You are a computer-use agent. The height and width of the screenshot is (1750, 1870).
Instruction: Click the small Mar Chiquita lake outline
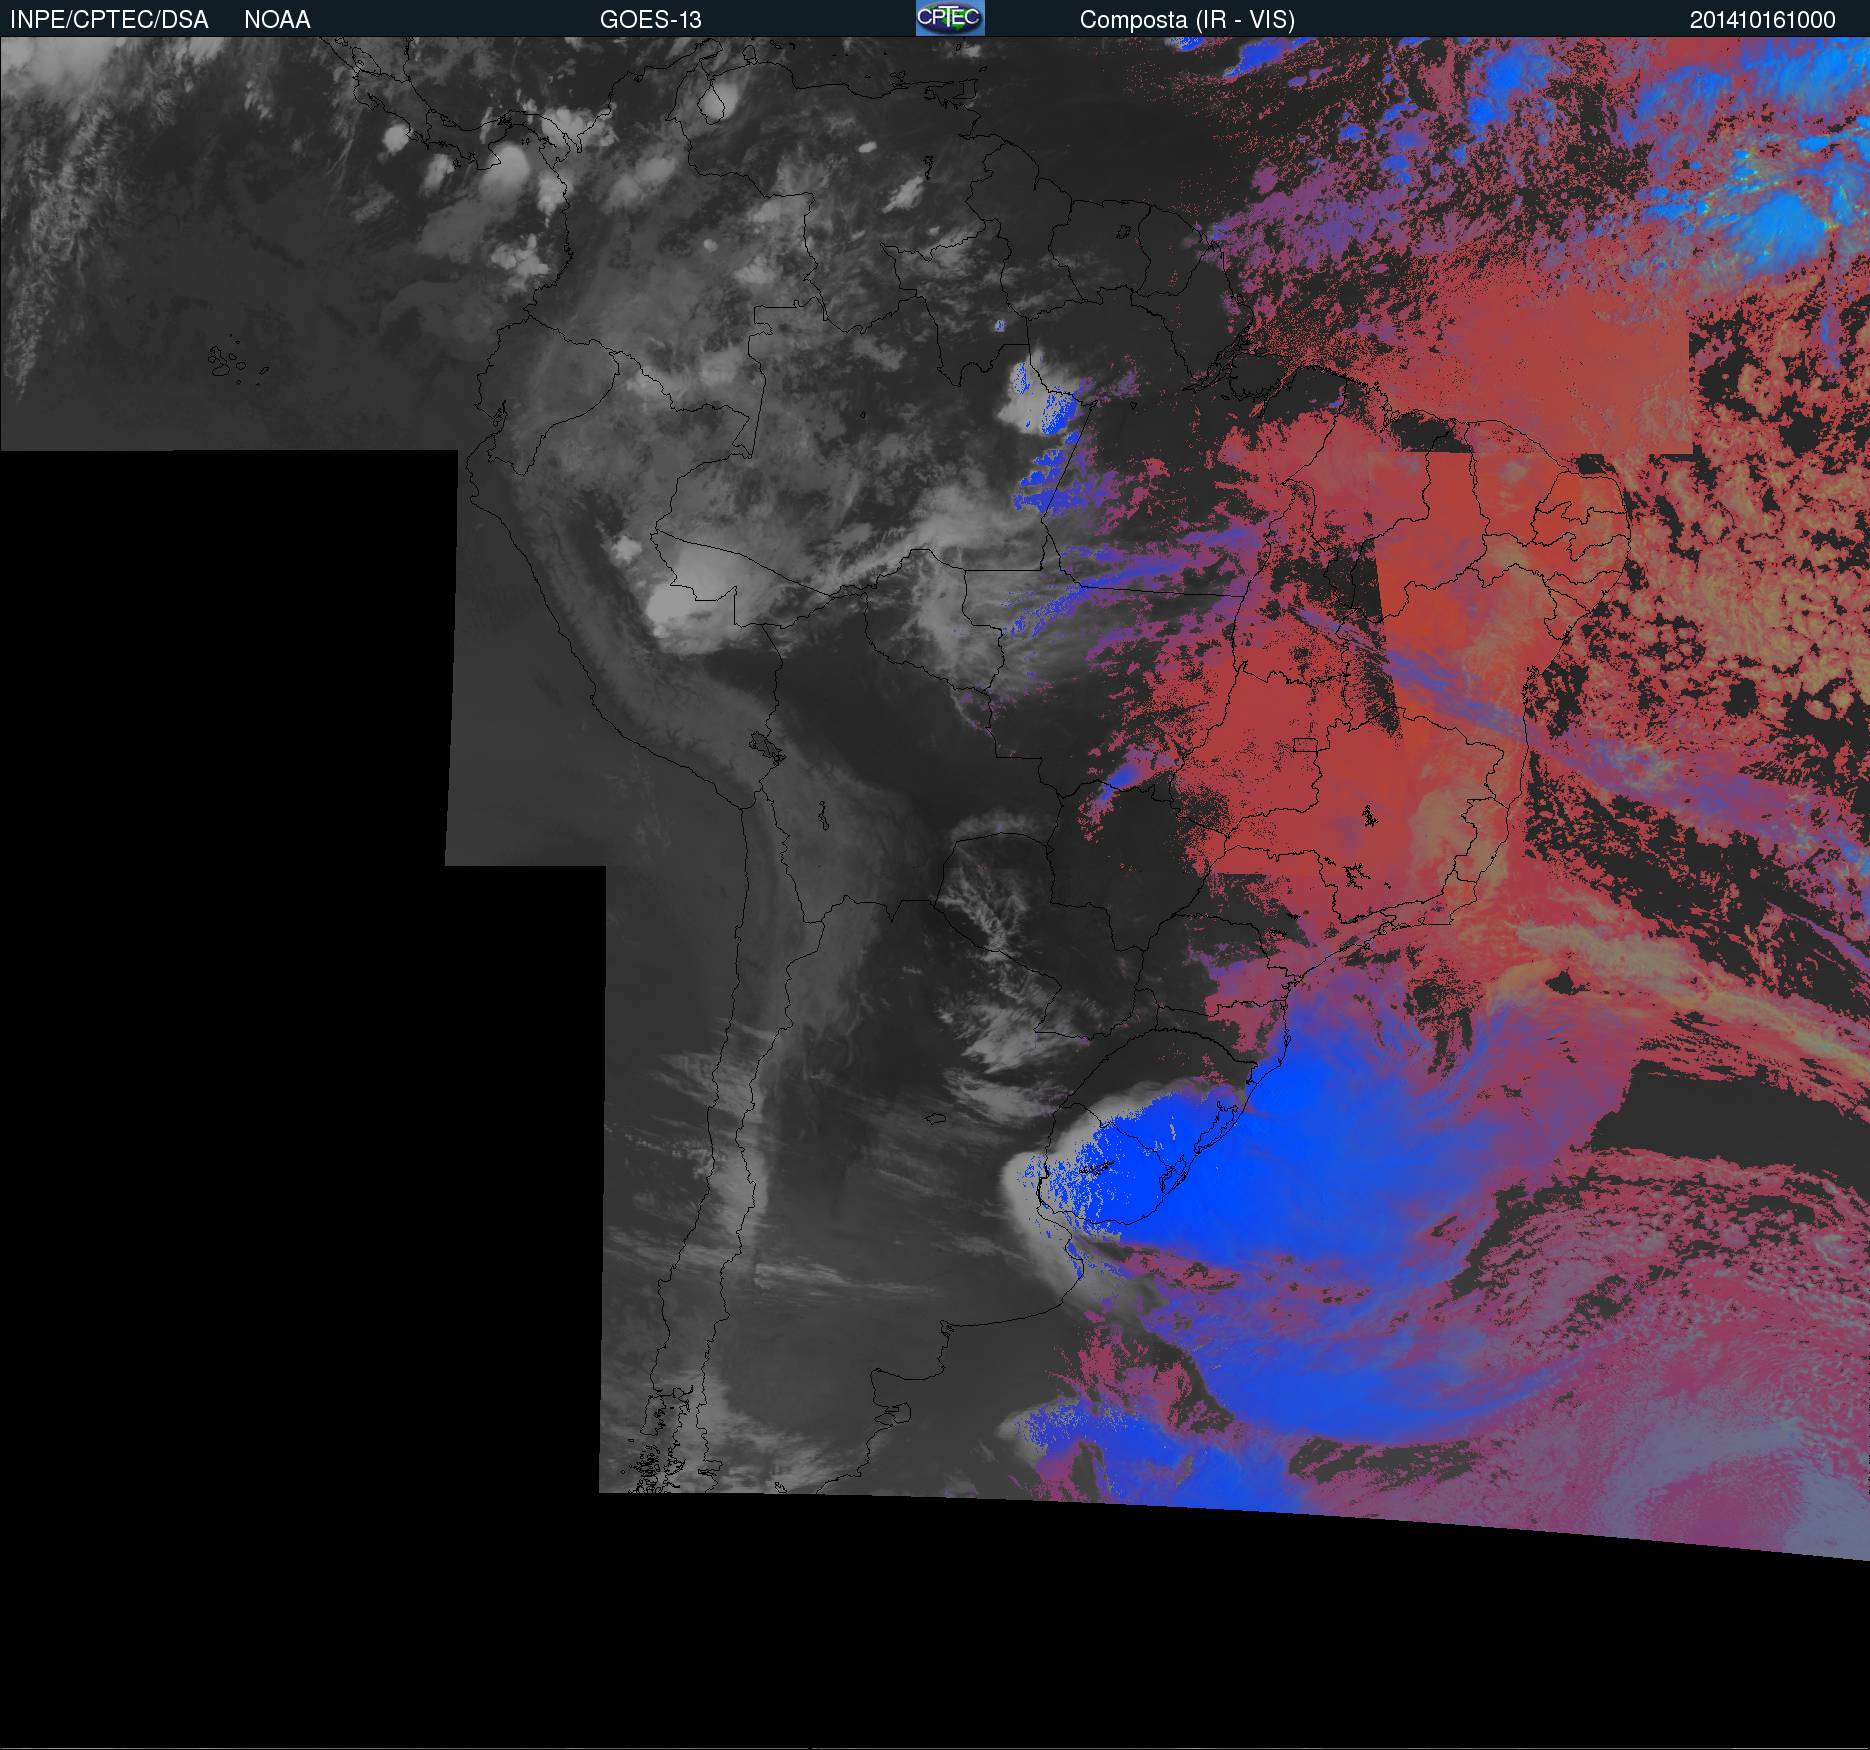pos(935,1120)
